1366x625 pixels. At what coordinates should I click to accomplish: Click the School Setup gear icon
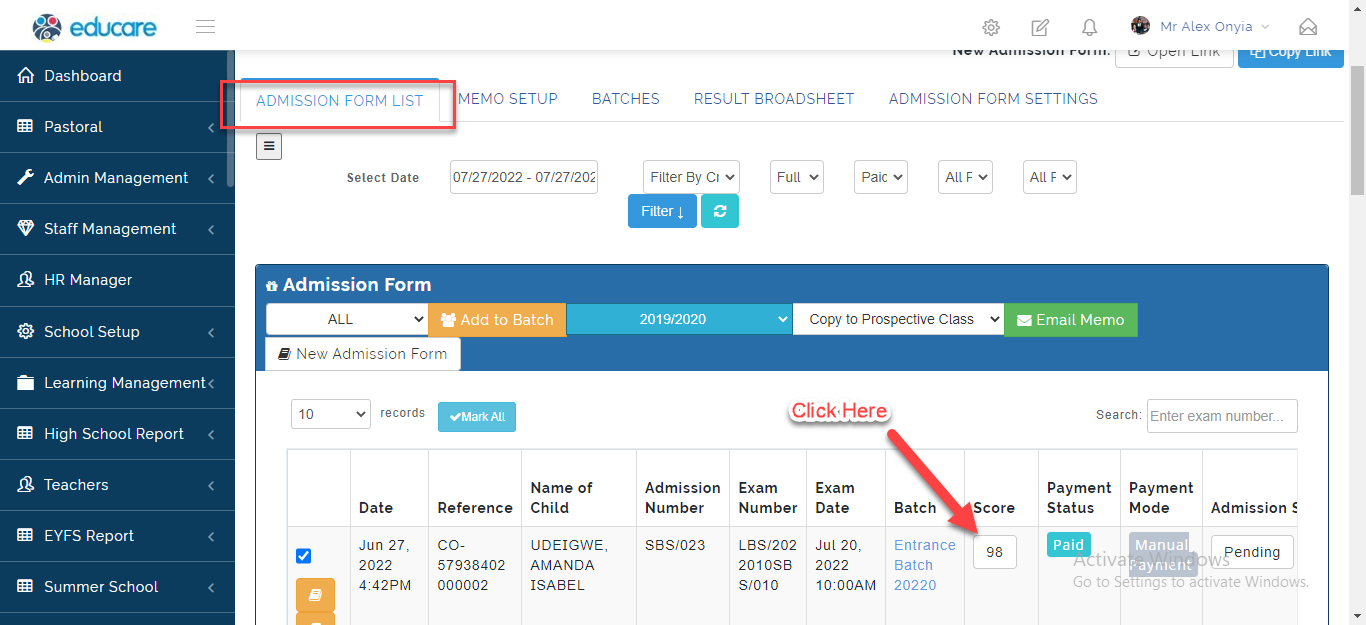[x=26, y=332]
